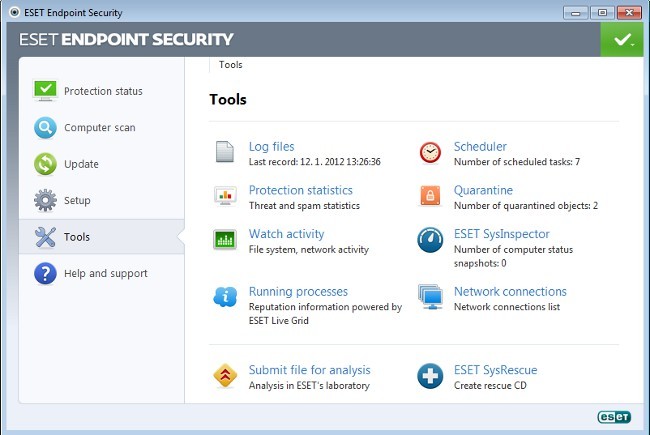Click the green protection status checkmark
This screenshot has width=650, height=435.
point(622,40)
